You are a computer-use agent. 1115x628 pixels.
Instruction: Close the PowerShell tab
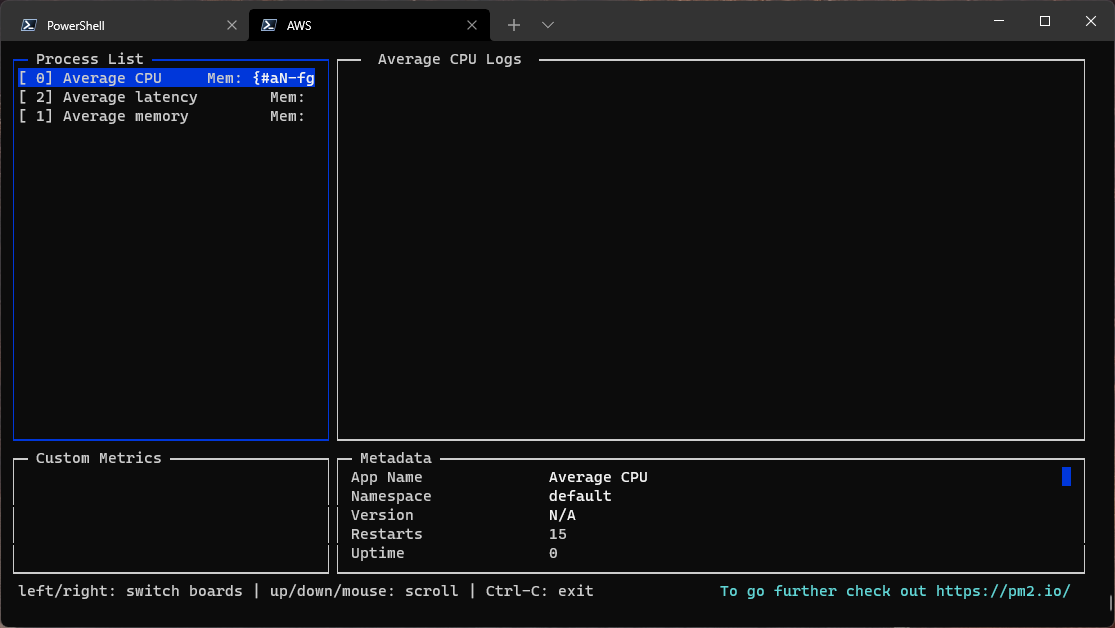[x=232, y=24]
